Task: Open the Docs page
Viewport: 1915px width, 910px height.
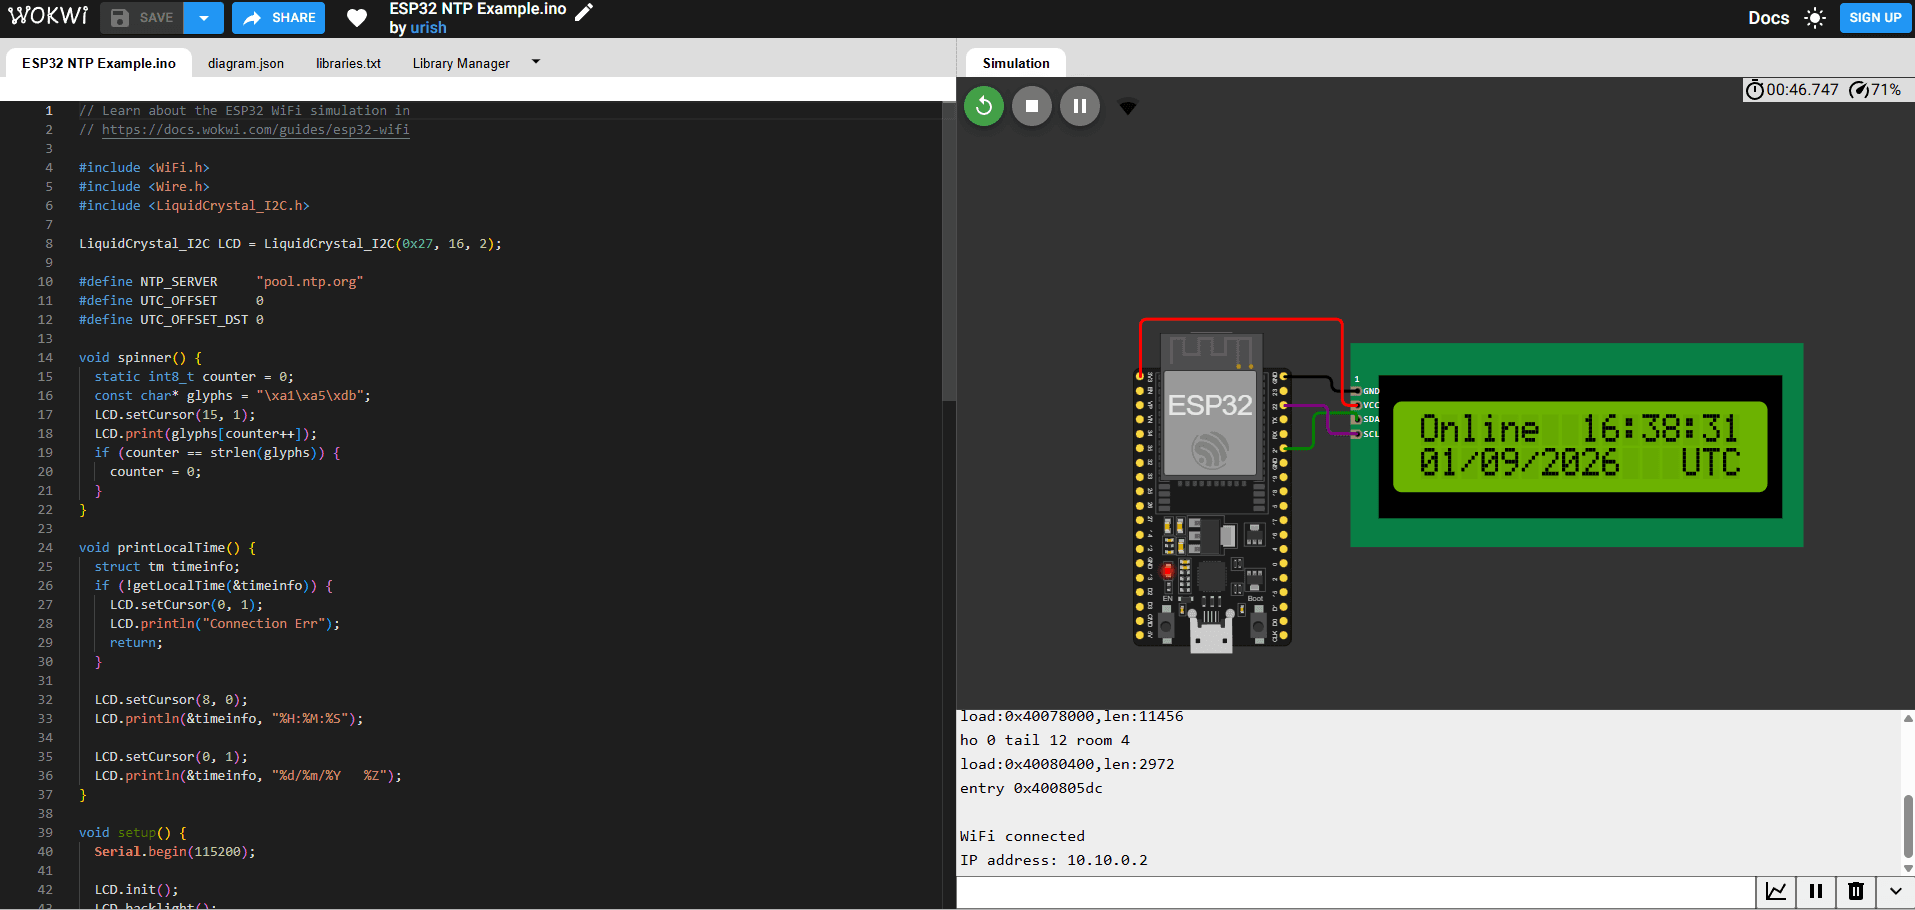Action: click(x=1768, y=18)
